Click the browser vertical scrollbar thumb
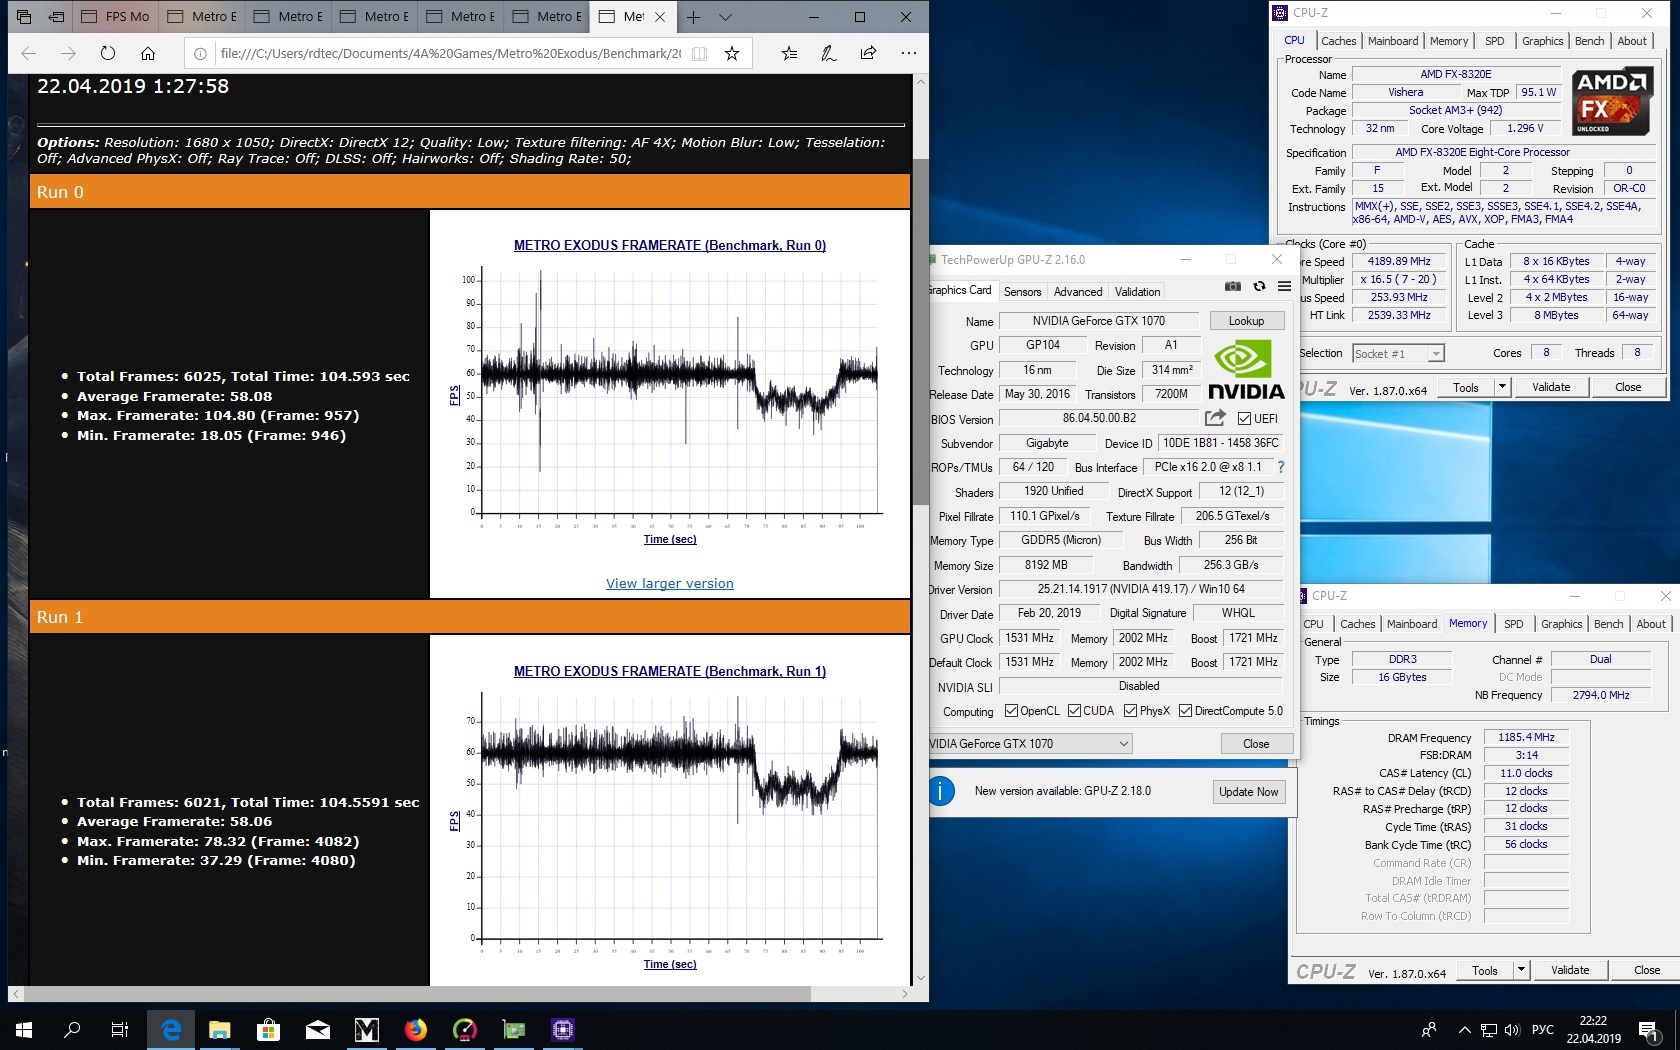This screenshot has width=1680, height=1050. 920,330
